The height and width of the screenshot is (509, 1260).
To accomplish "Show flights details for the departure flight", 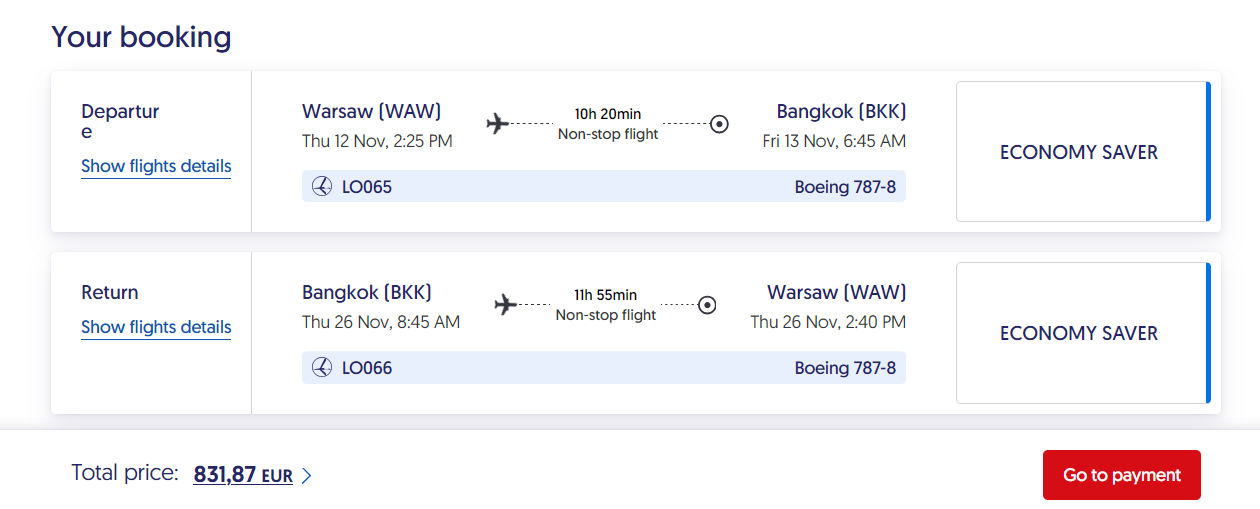I will tap(156, 167).
